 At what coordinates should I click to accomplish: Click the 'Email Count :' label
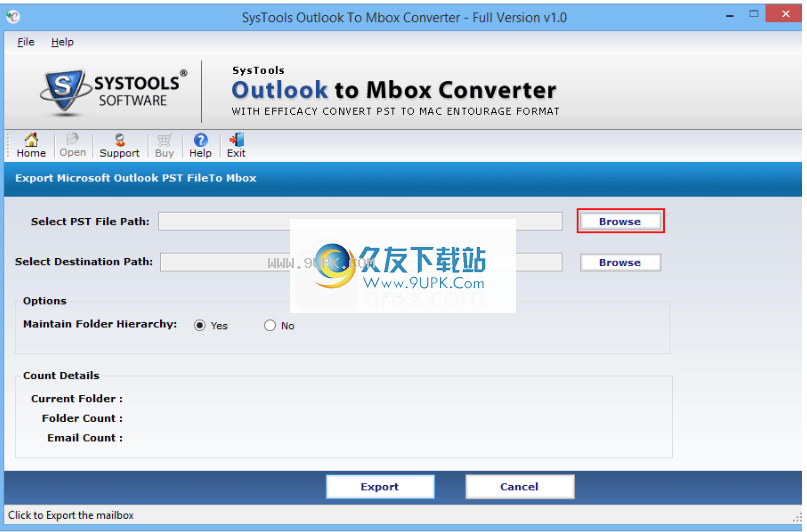(85, 438)
